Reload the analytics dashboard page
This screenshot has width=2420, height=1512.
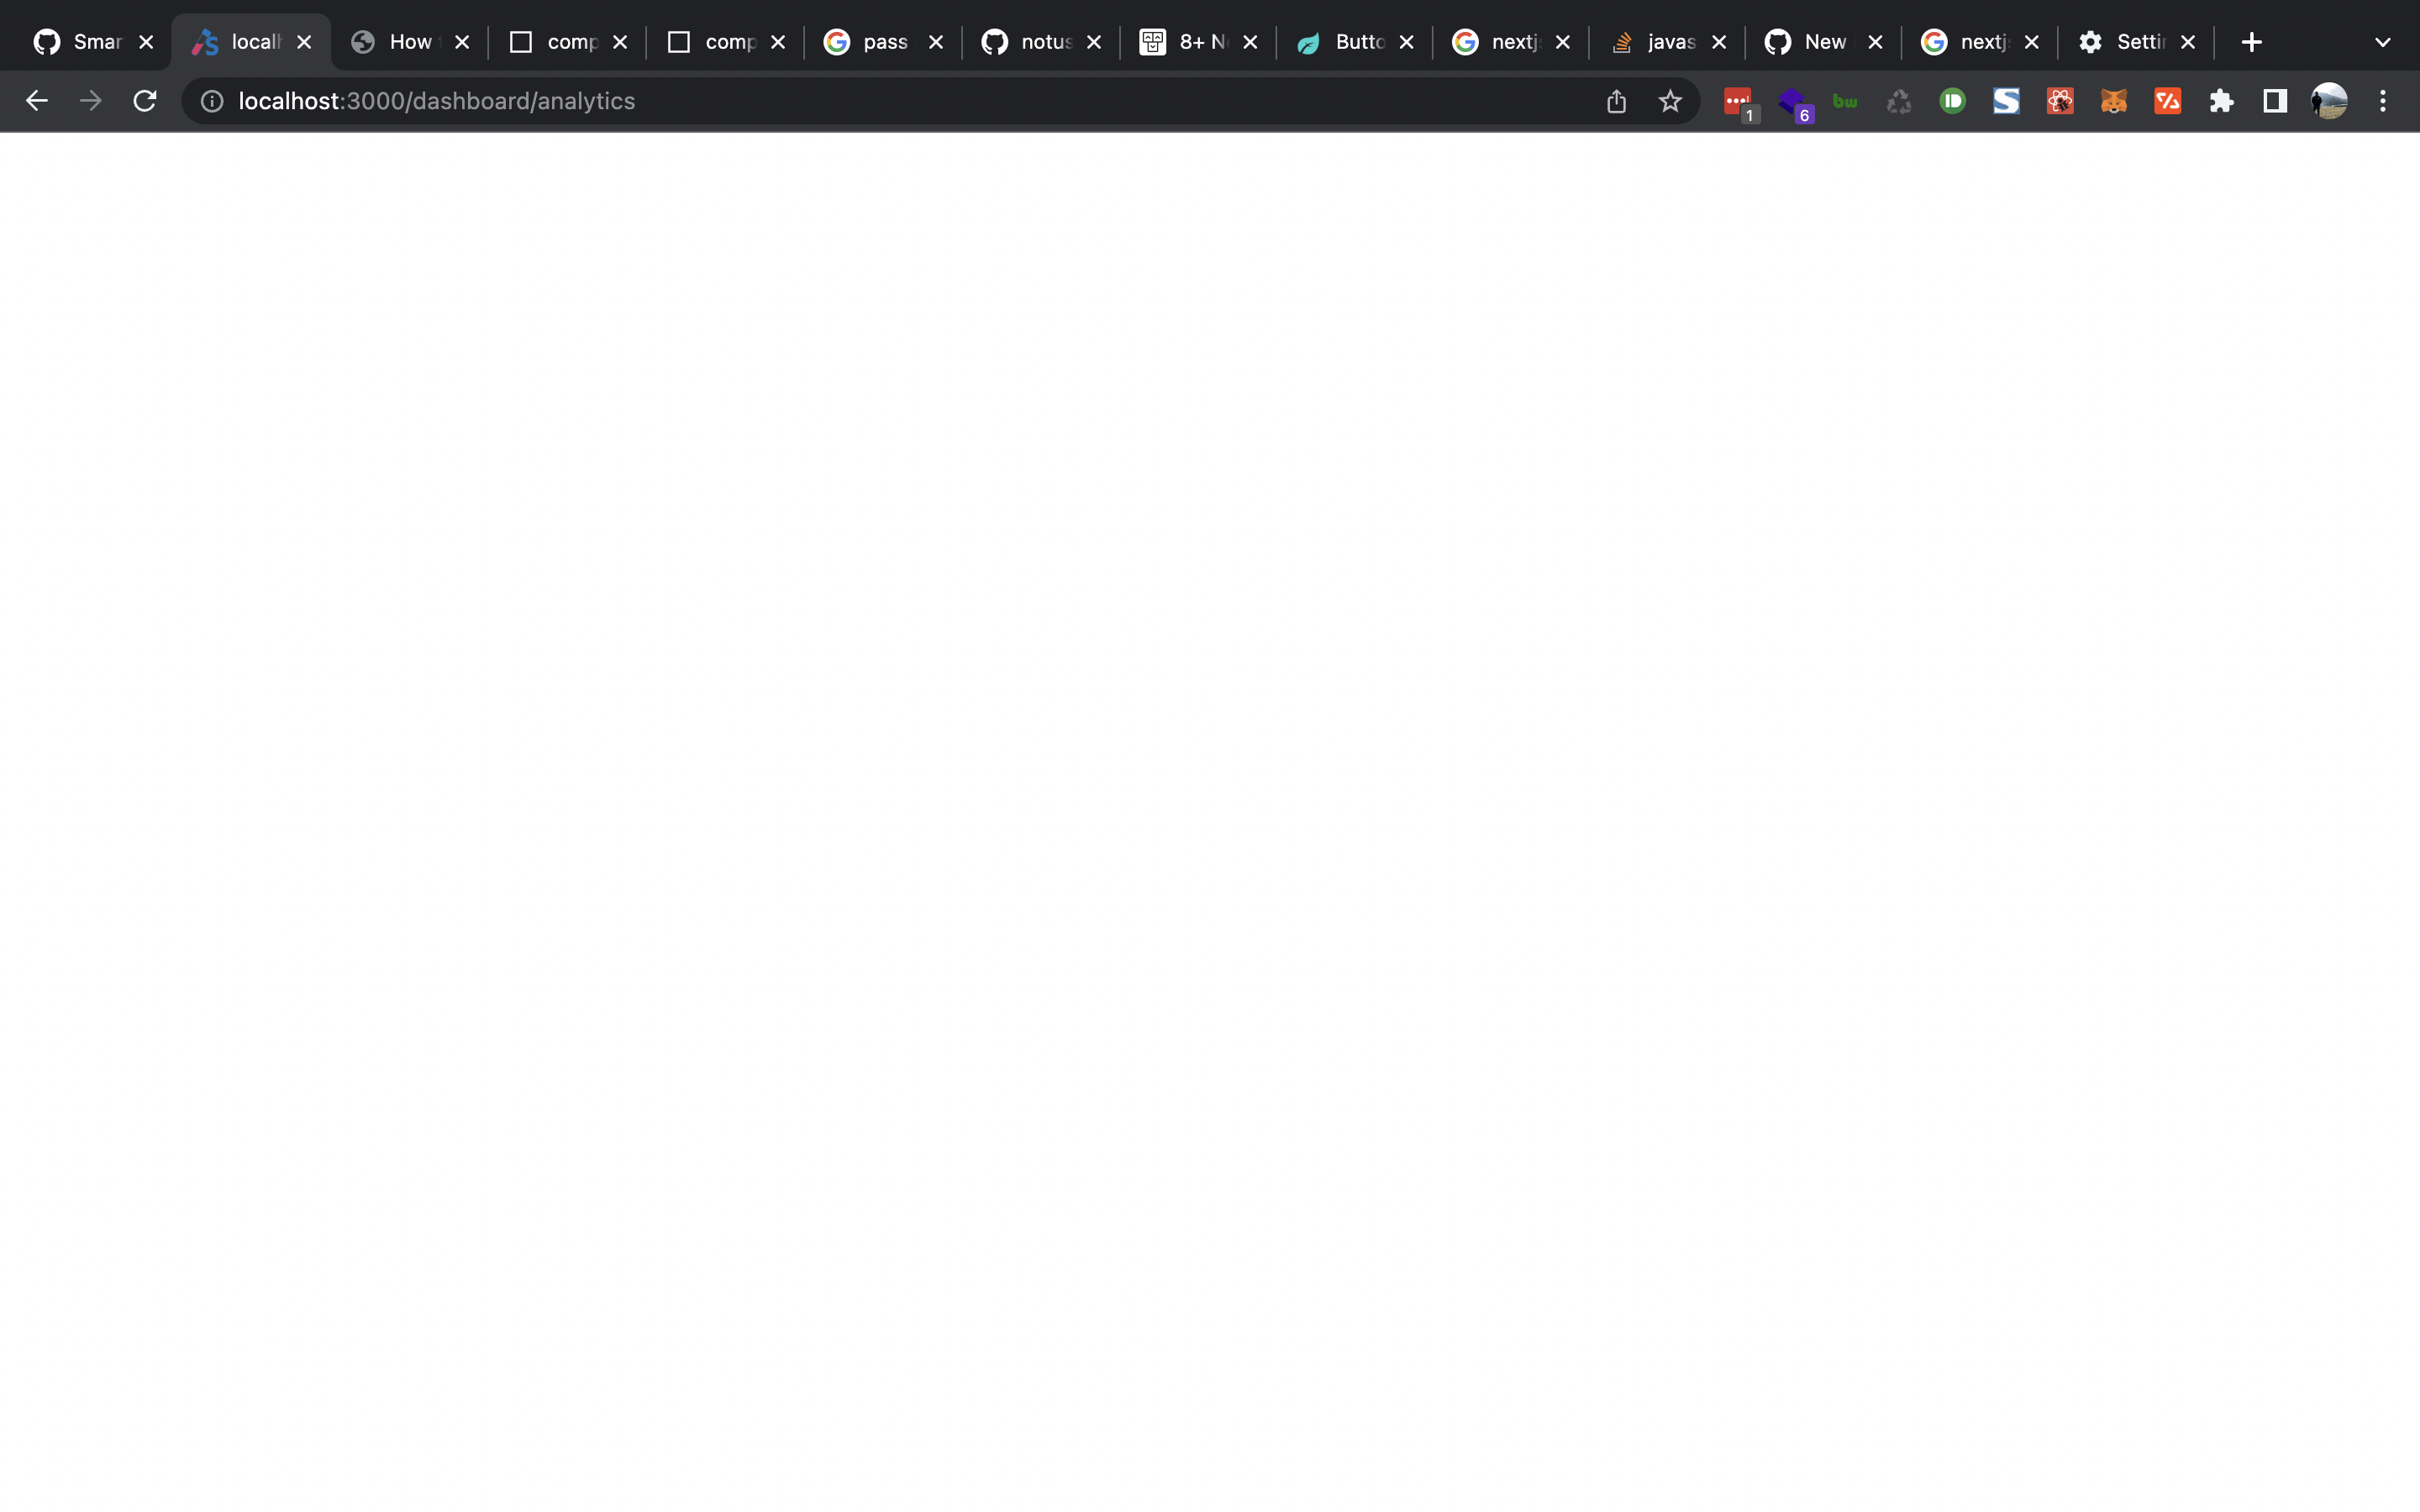point(144,100)
